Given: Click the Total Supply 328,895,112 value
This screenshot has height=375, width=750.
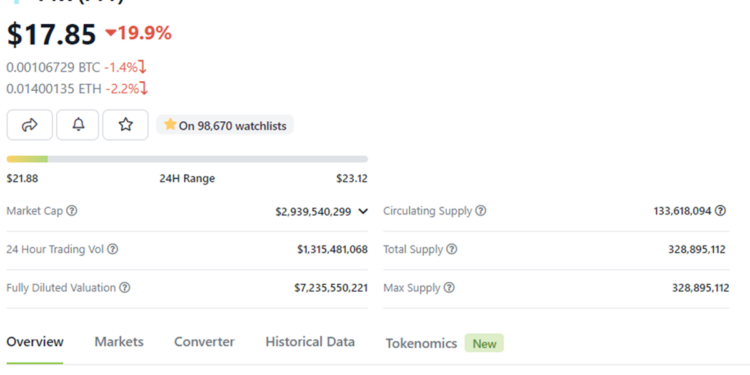Looking at the screenshot, I should click(697, 249).
